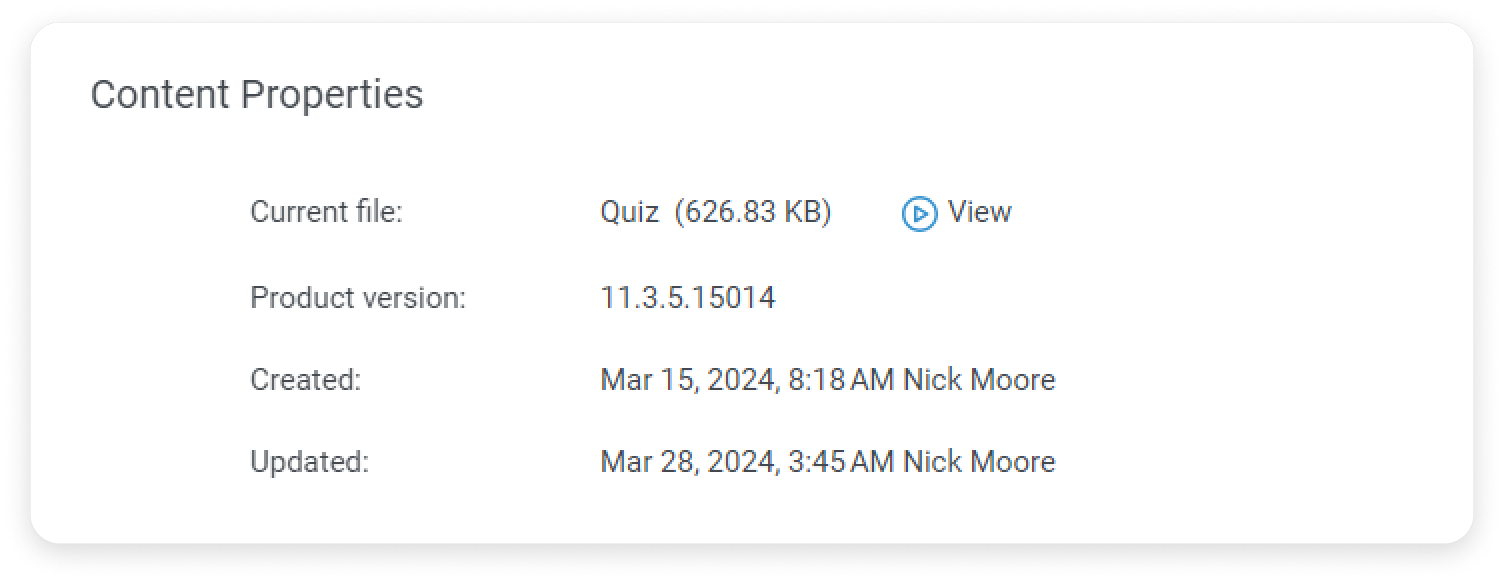Click the Quiz file name
This screenshot has height=582, width=1504.
[x=629, y=213]
